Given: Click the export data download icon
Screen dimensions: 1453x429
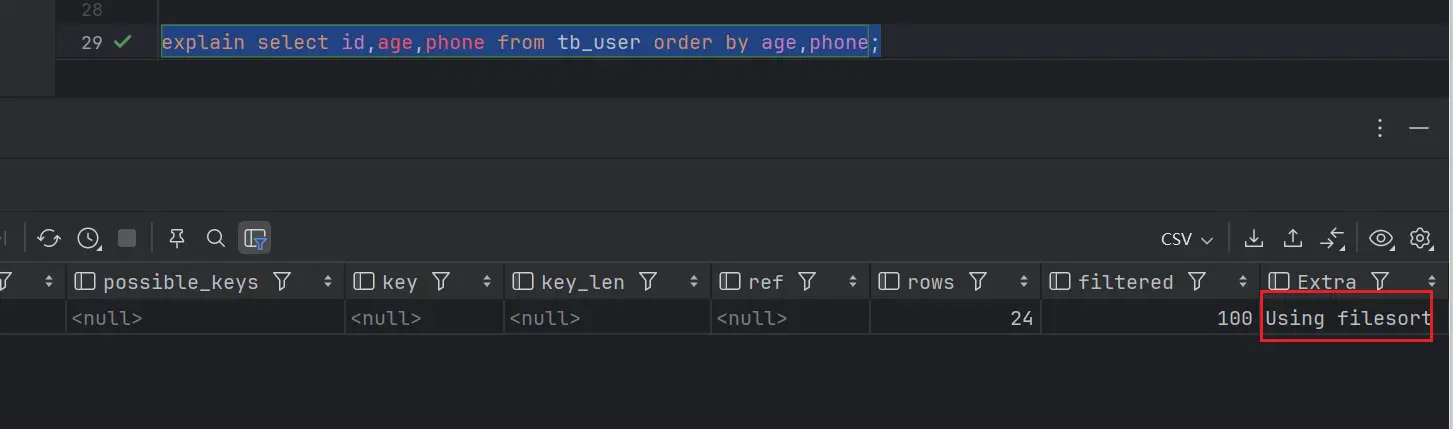Looking at the screenshot, I should pyautogui.click(x=1253, y=238).
